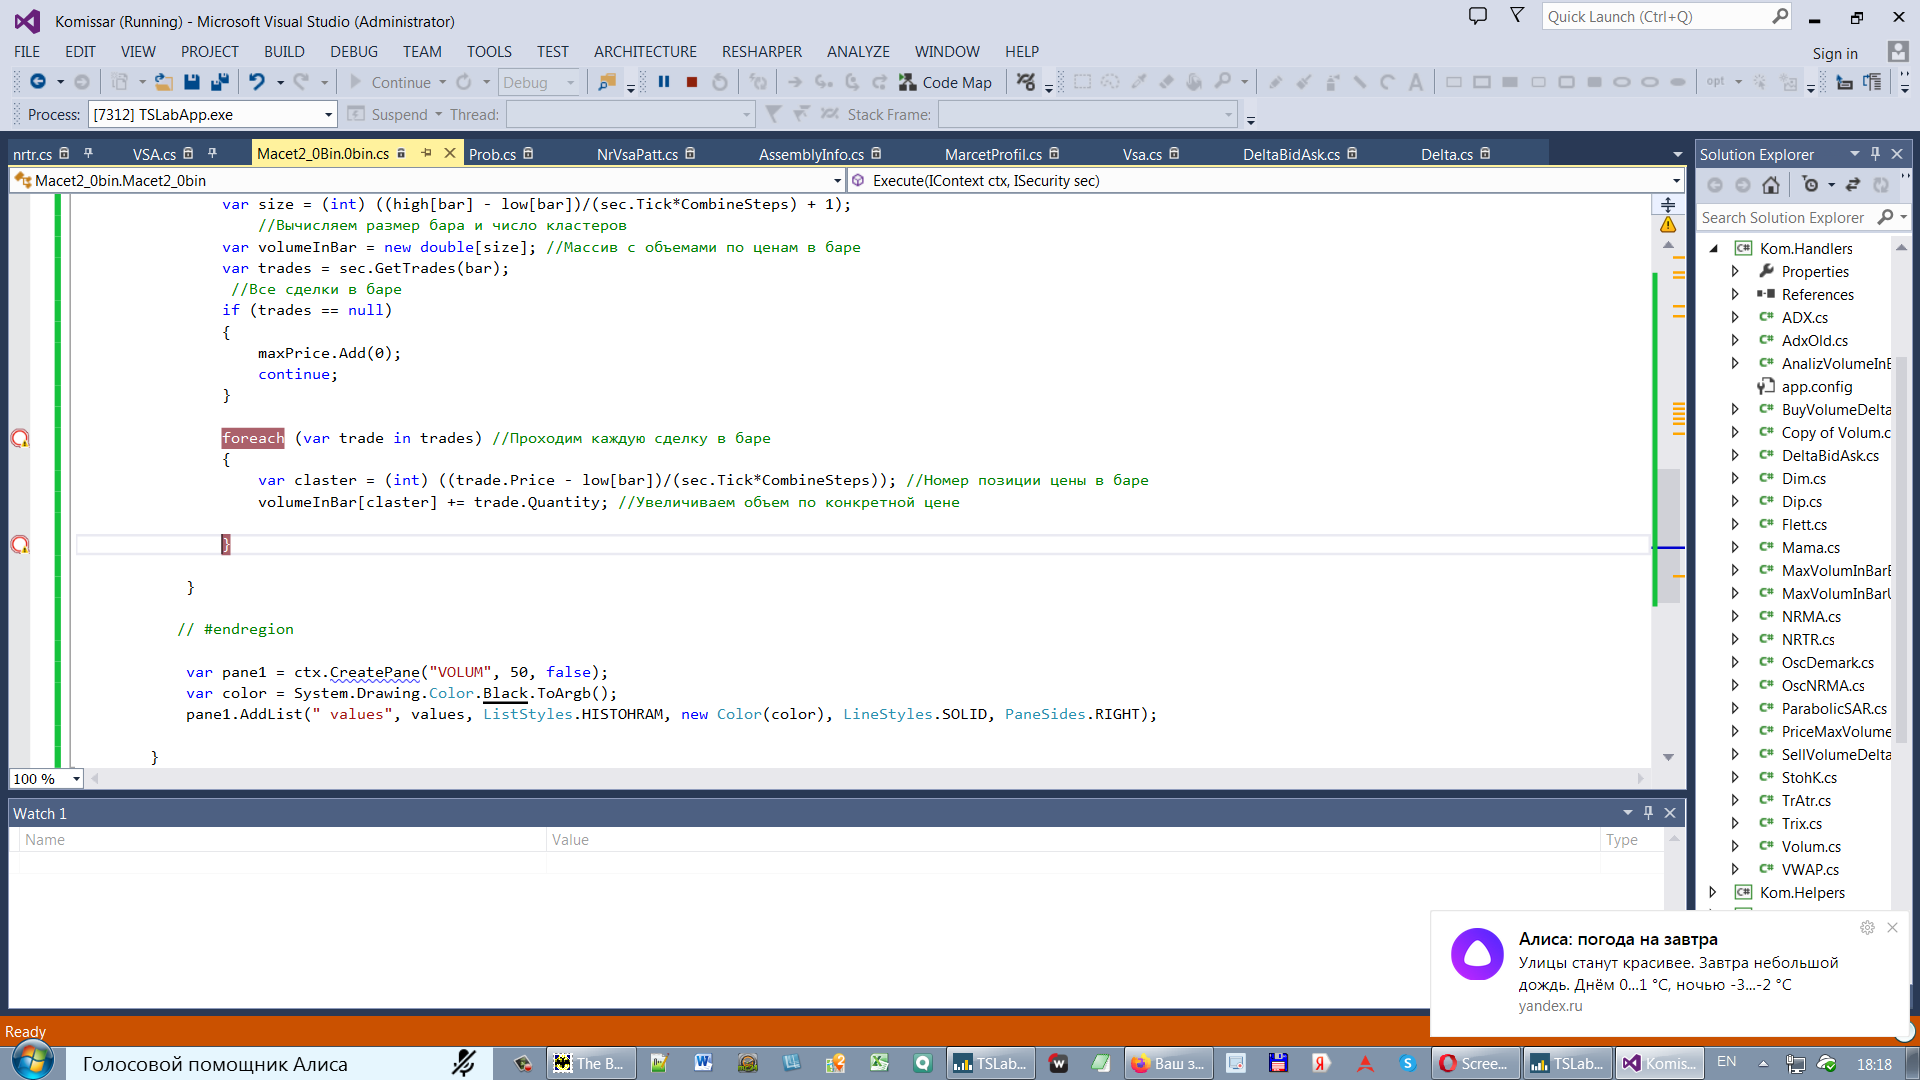
Task: Toggle auto-hide pin of the Watch 1 panel
Action: [x=1649, y=813]
